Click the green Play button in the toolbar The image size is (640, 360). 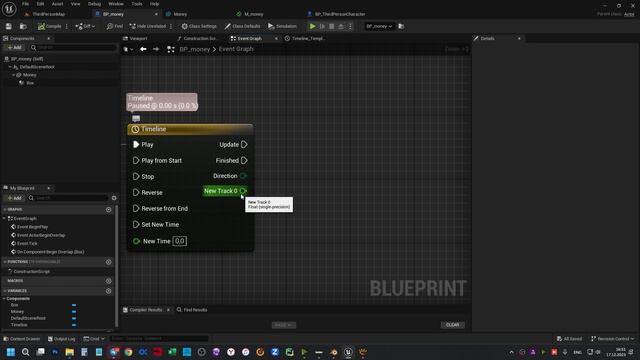[x=313, y=26]
